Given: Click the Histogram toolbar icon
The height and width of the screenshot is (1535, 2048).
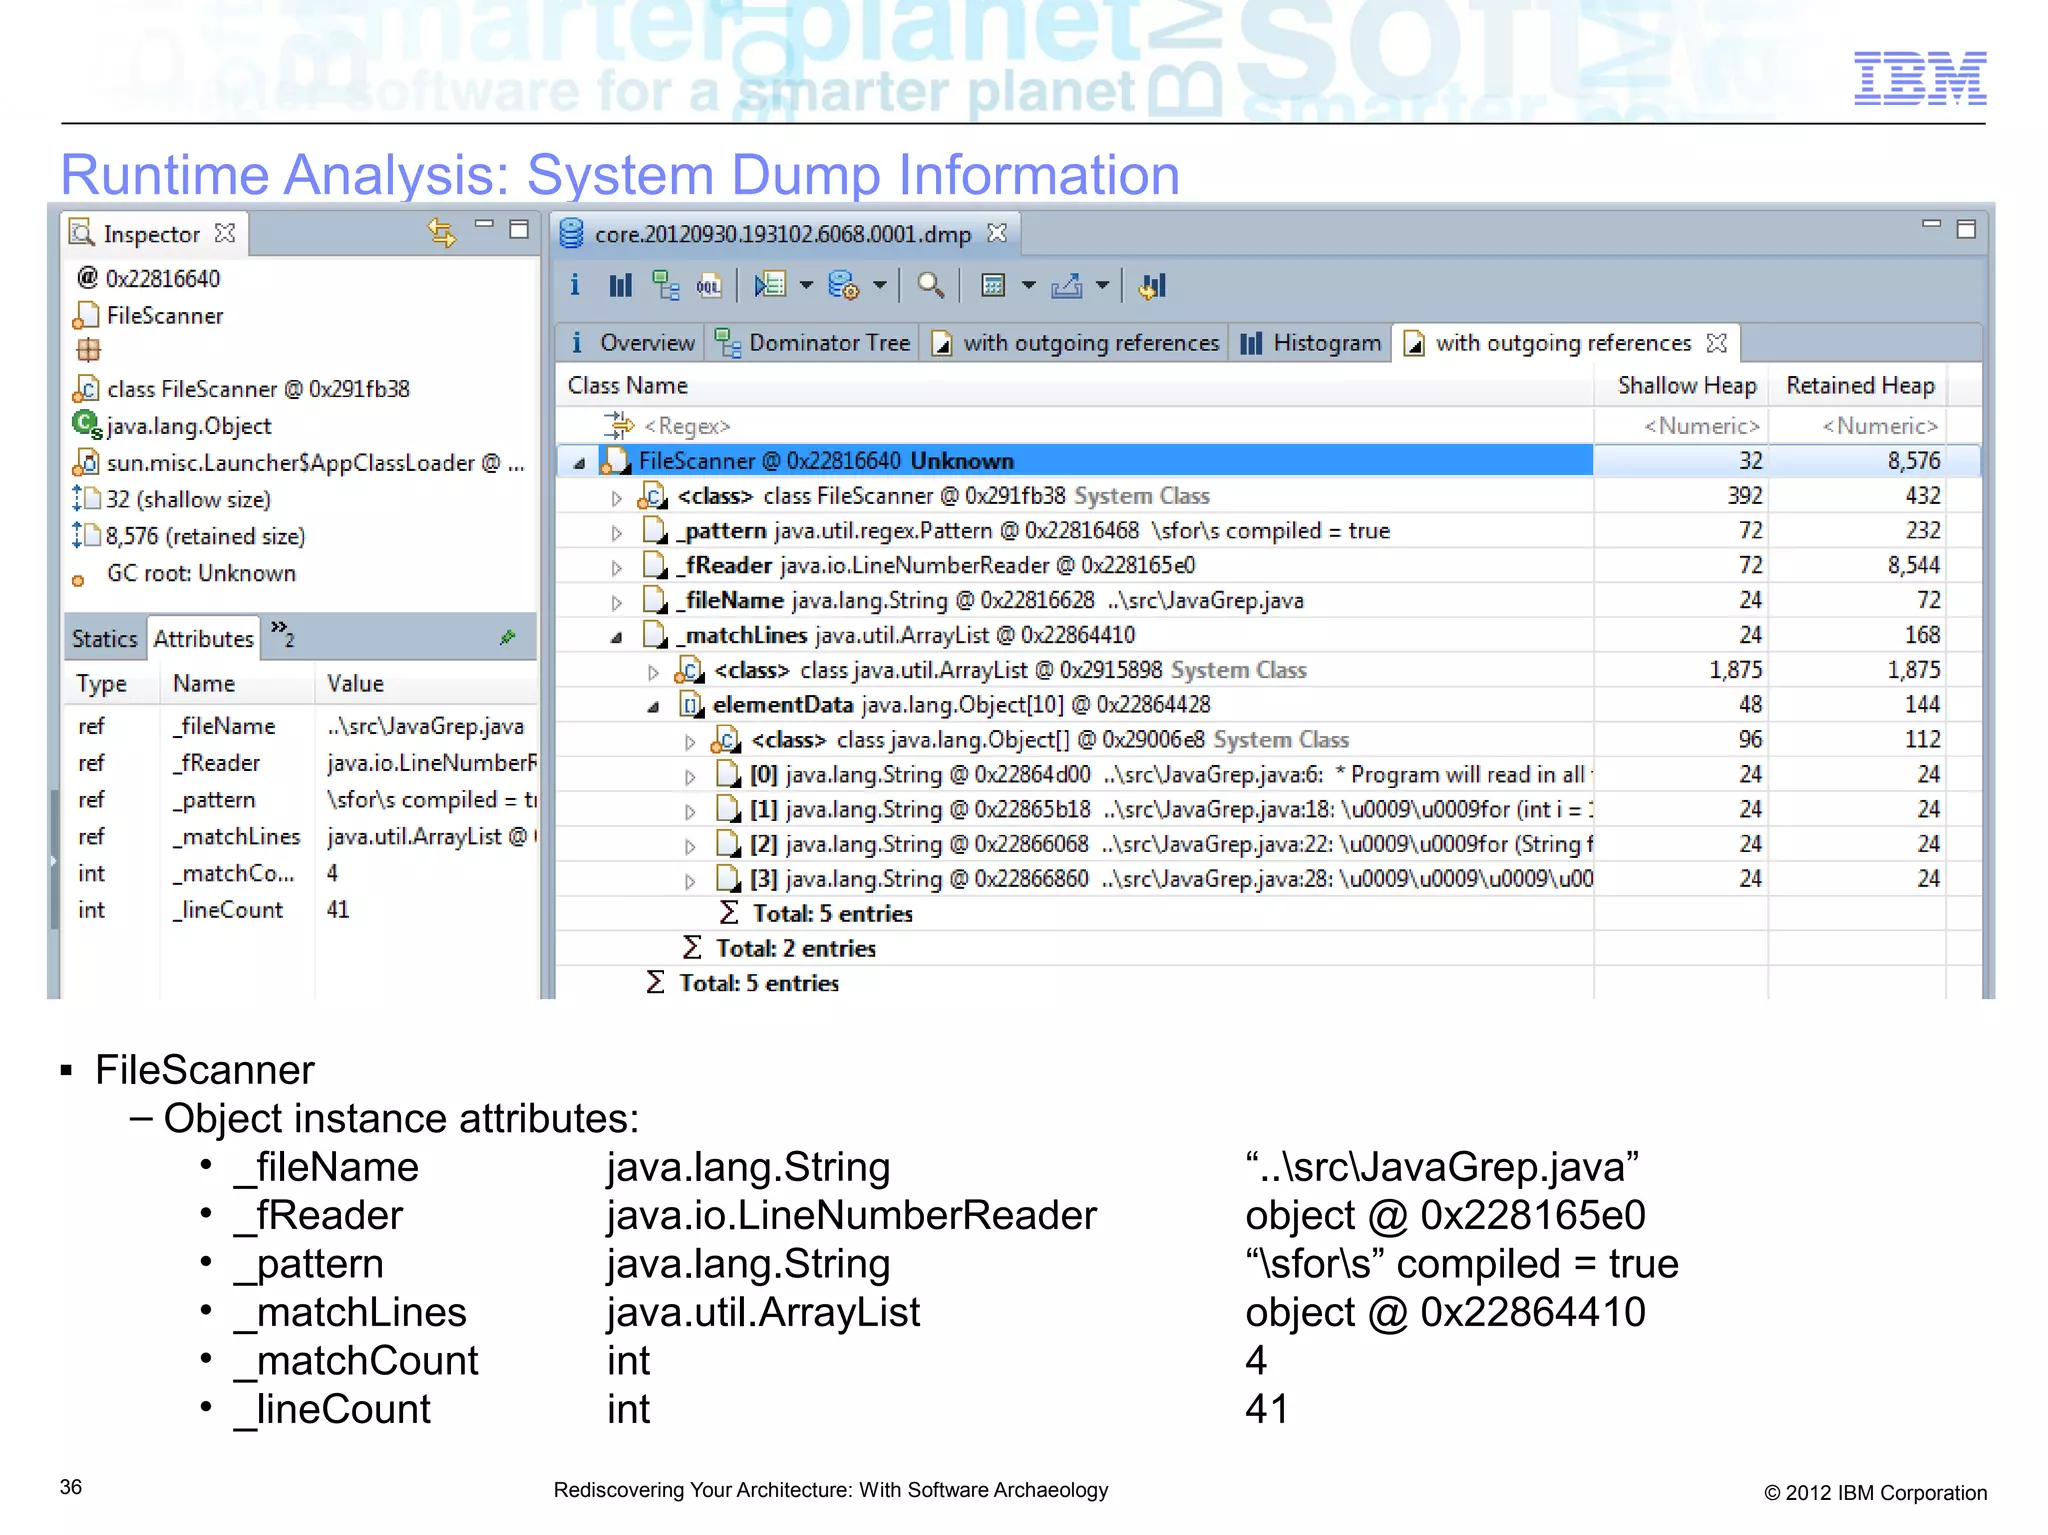Looking at the screenshot, I should [x=620, y=286].
